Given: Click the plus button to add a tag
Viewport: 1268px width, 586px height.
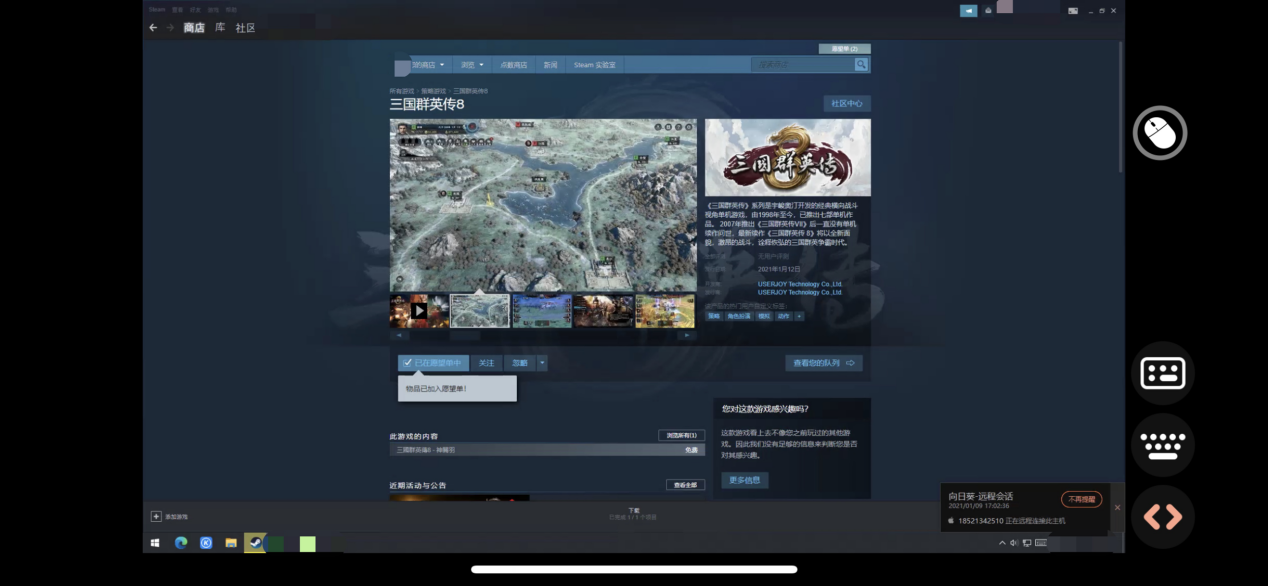Looking at the screenshot, I should pyautogui.click(x=799, y=316).
